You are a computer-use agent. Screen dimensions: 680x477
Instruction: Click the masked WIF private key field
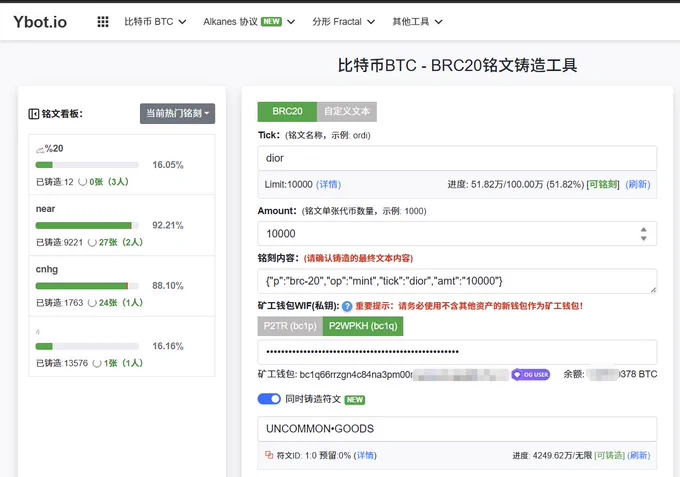coord(457,352)
